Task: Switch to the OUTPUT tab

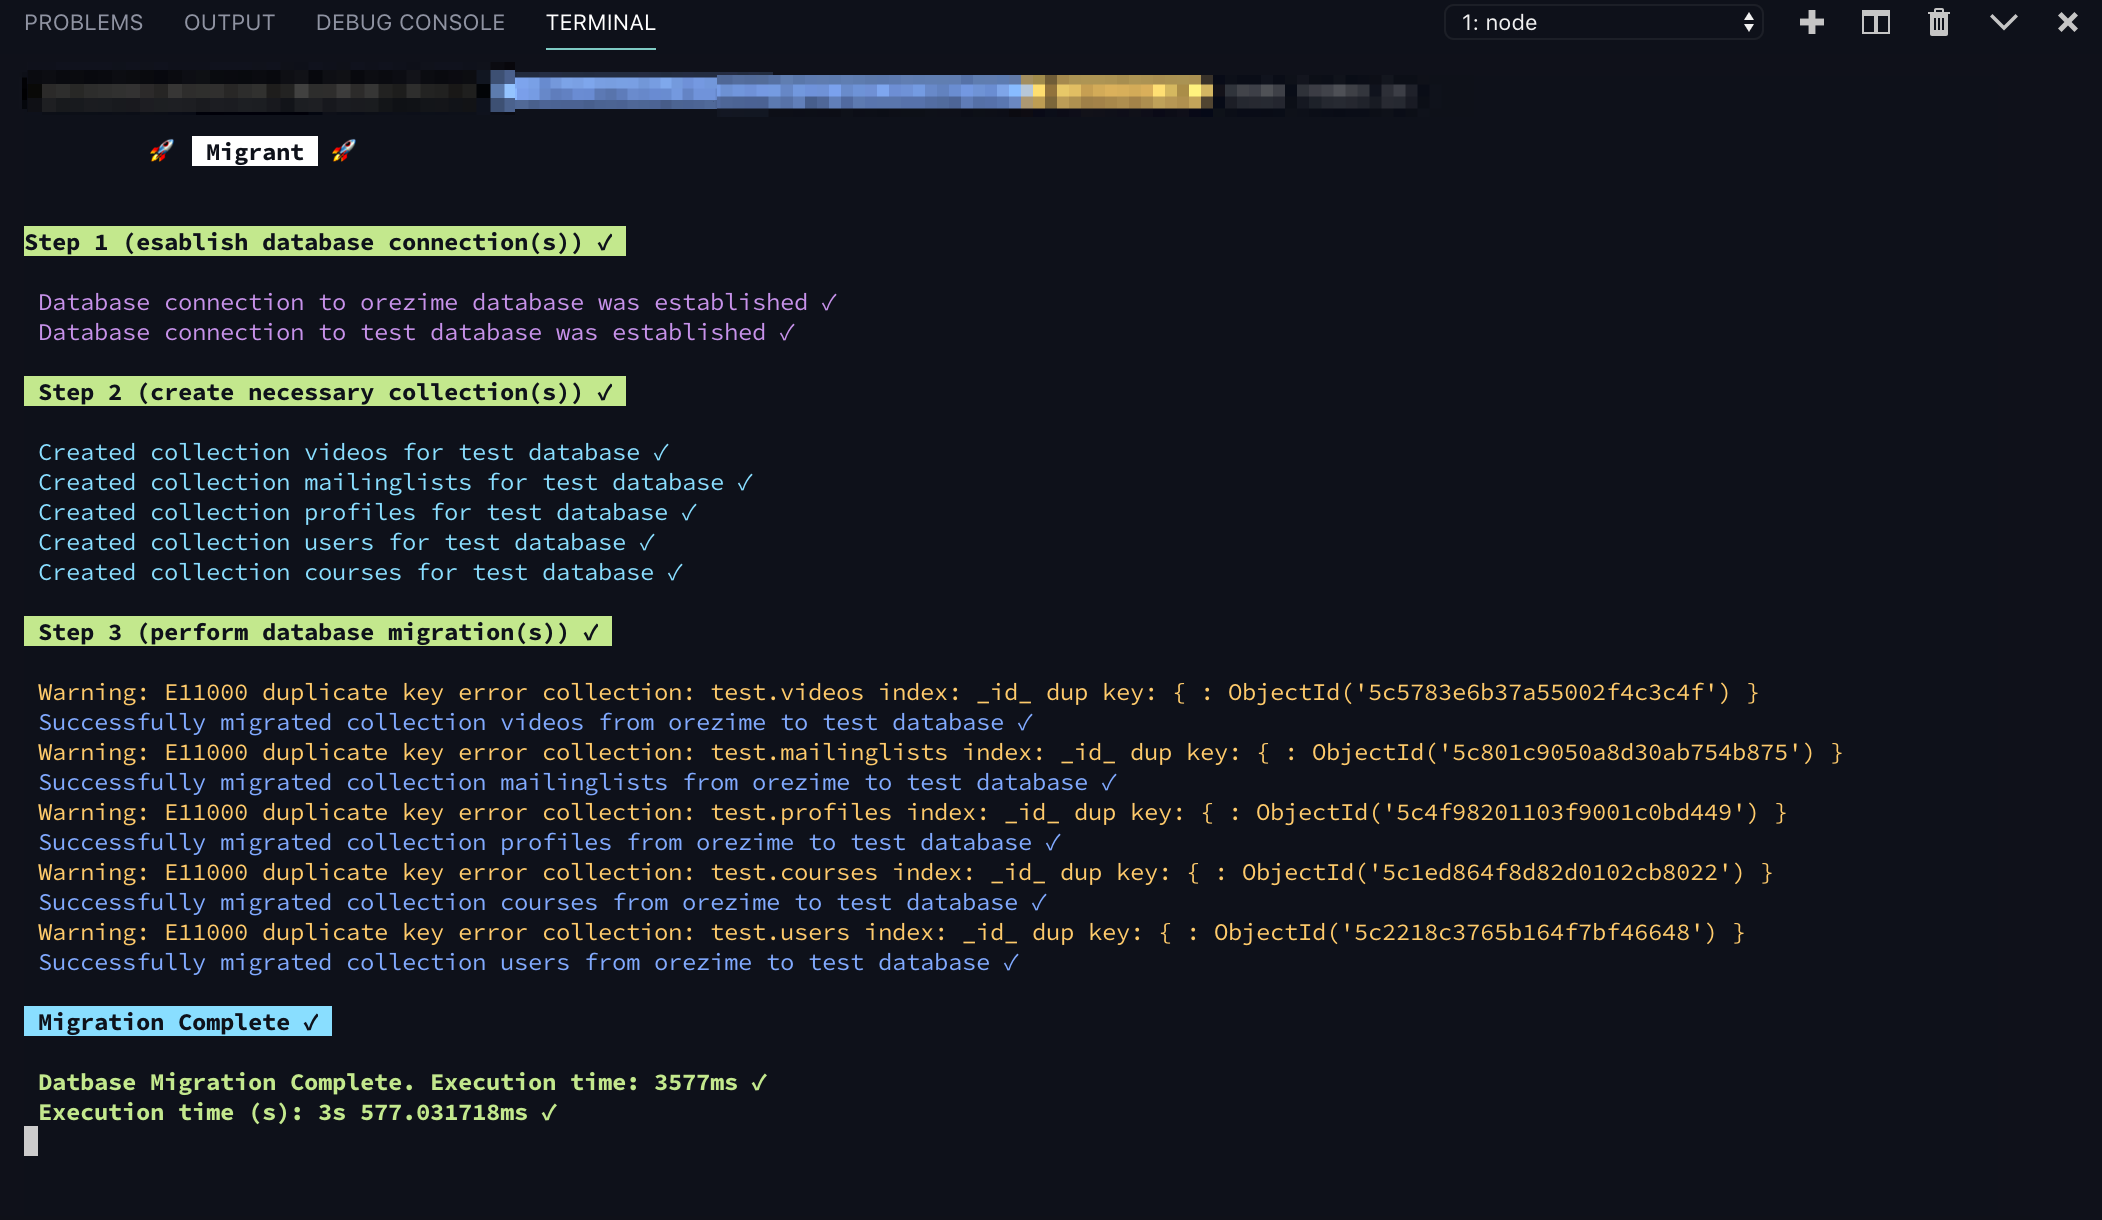Action: coord(229,22)
